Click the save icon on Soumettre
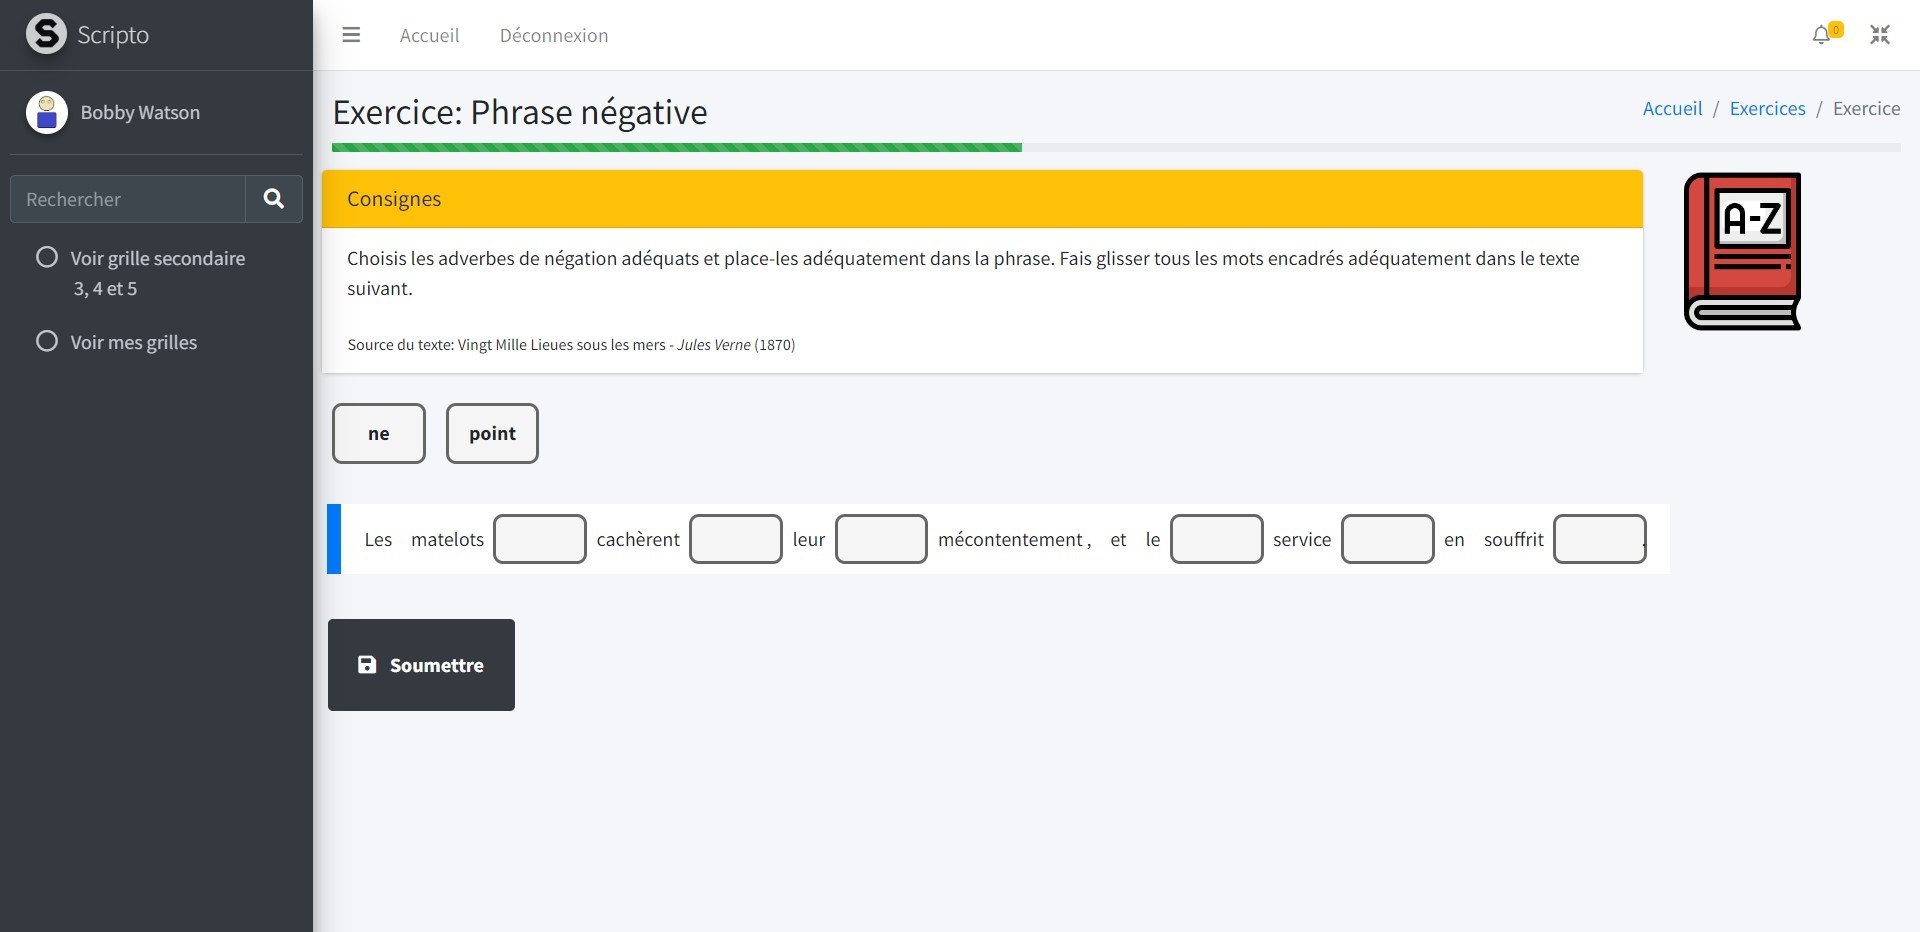Screen dimensions: 1920x932 [x=367, y=665]
